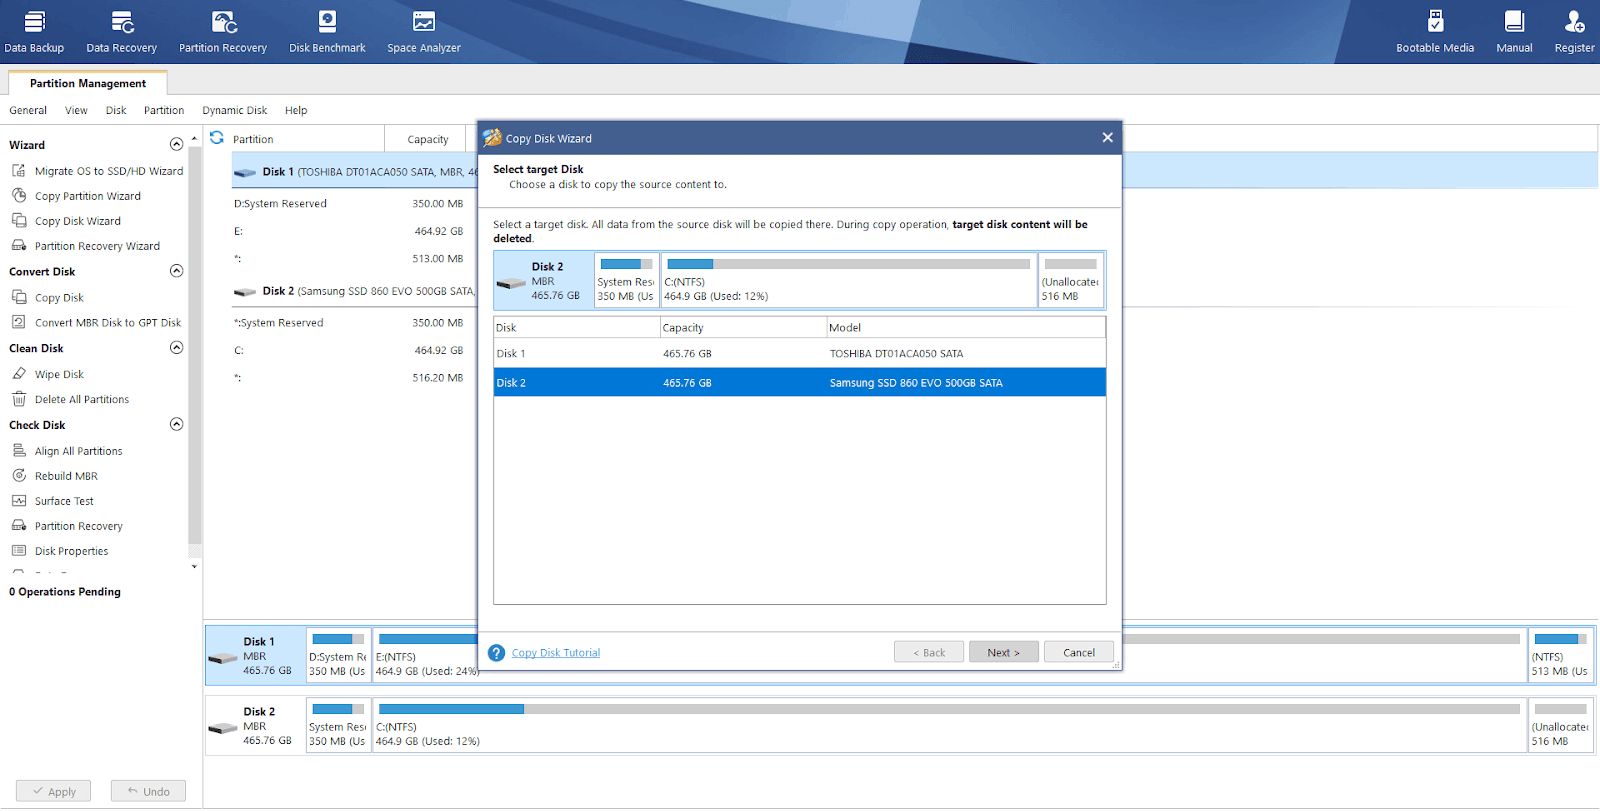Viewport: 1600px width, 811px height.
Task: Collapse the Convert Disk section
Action: [x=177, y=271]
